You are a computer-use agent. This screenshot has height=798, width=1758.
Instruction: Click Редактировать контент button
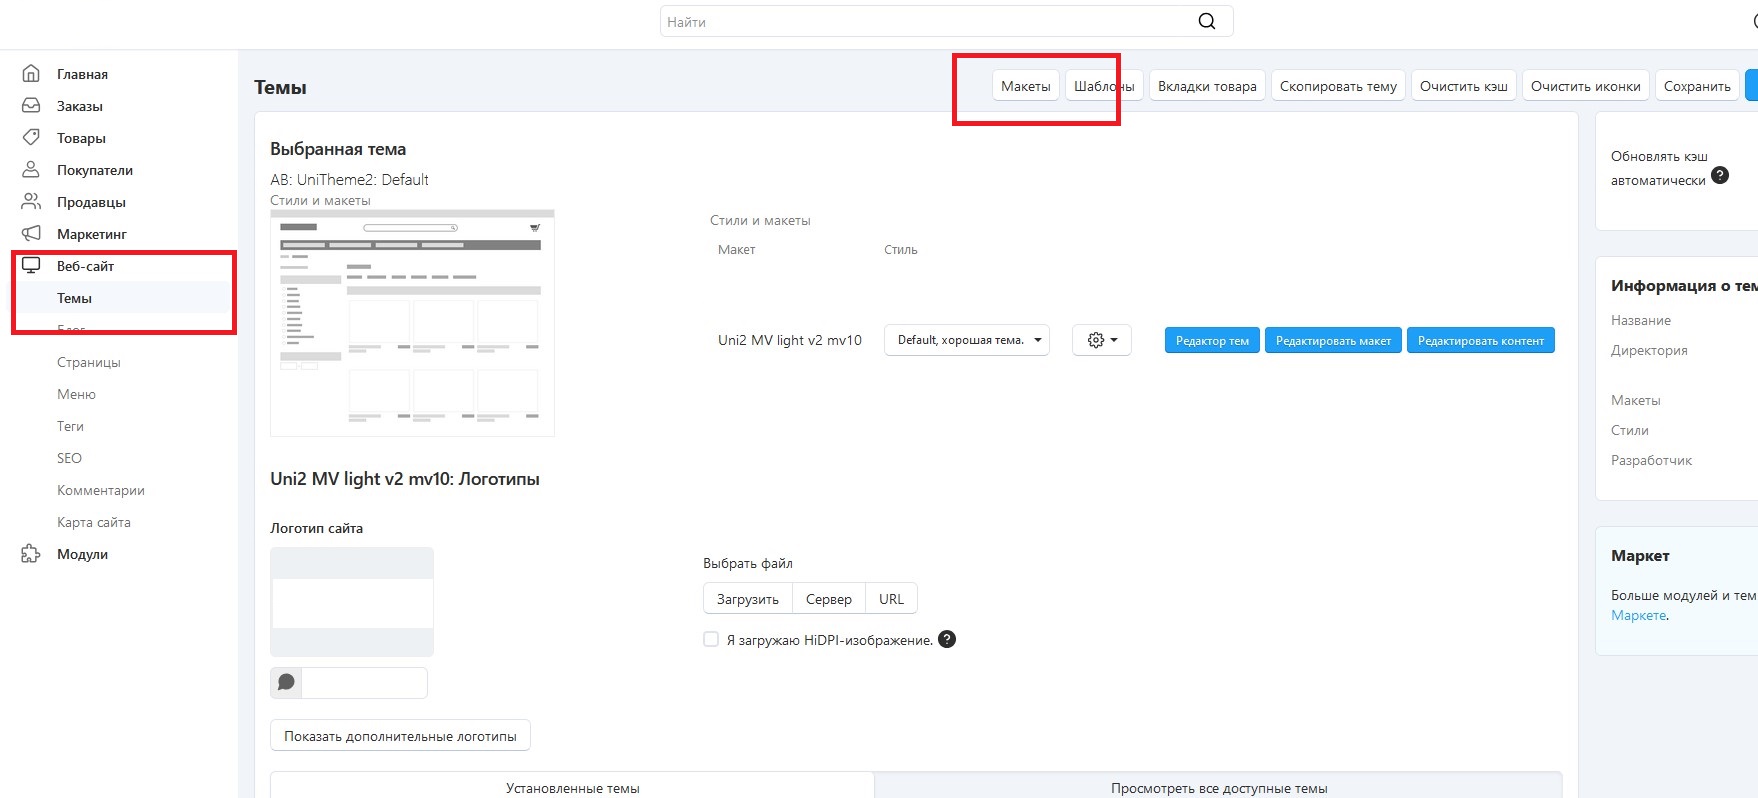1481,340
